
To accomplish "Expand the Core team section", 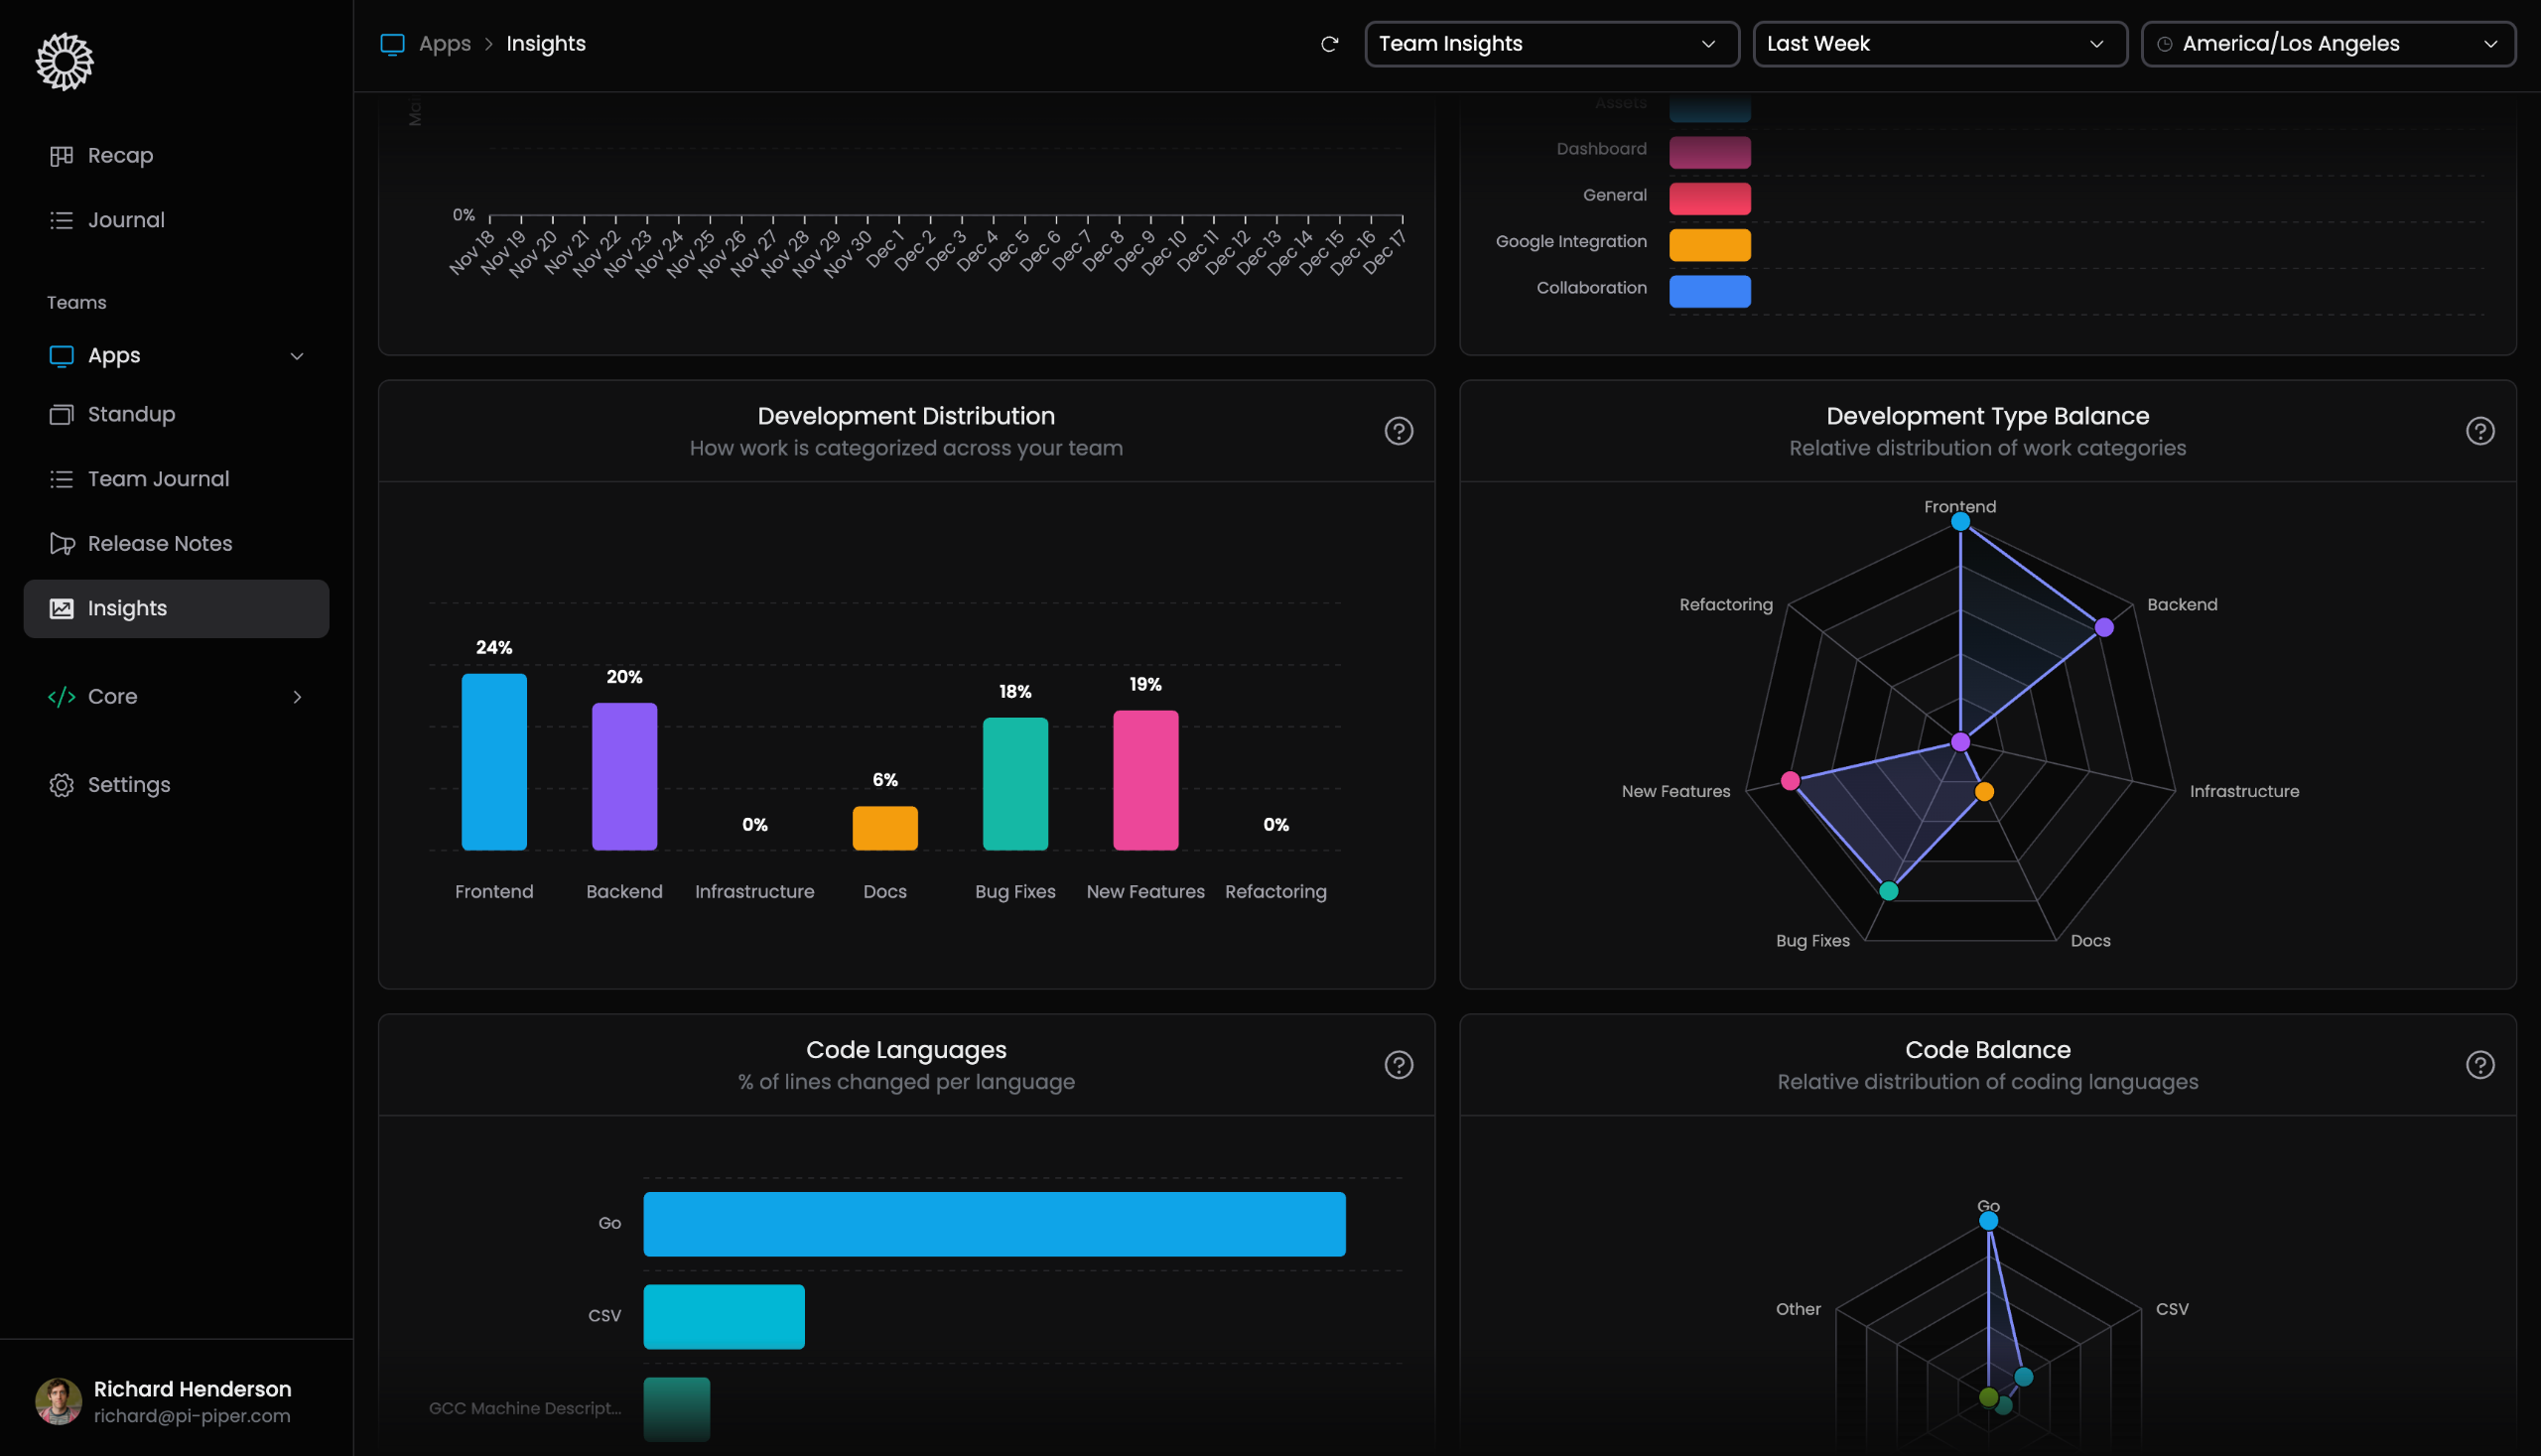I will [x=296, y=697].
